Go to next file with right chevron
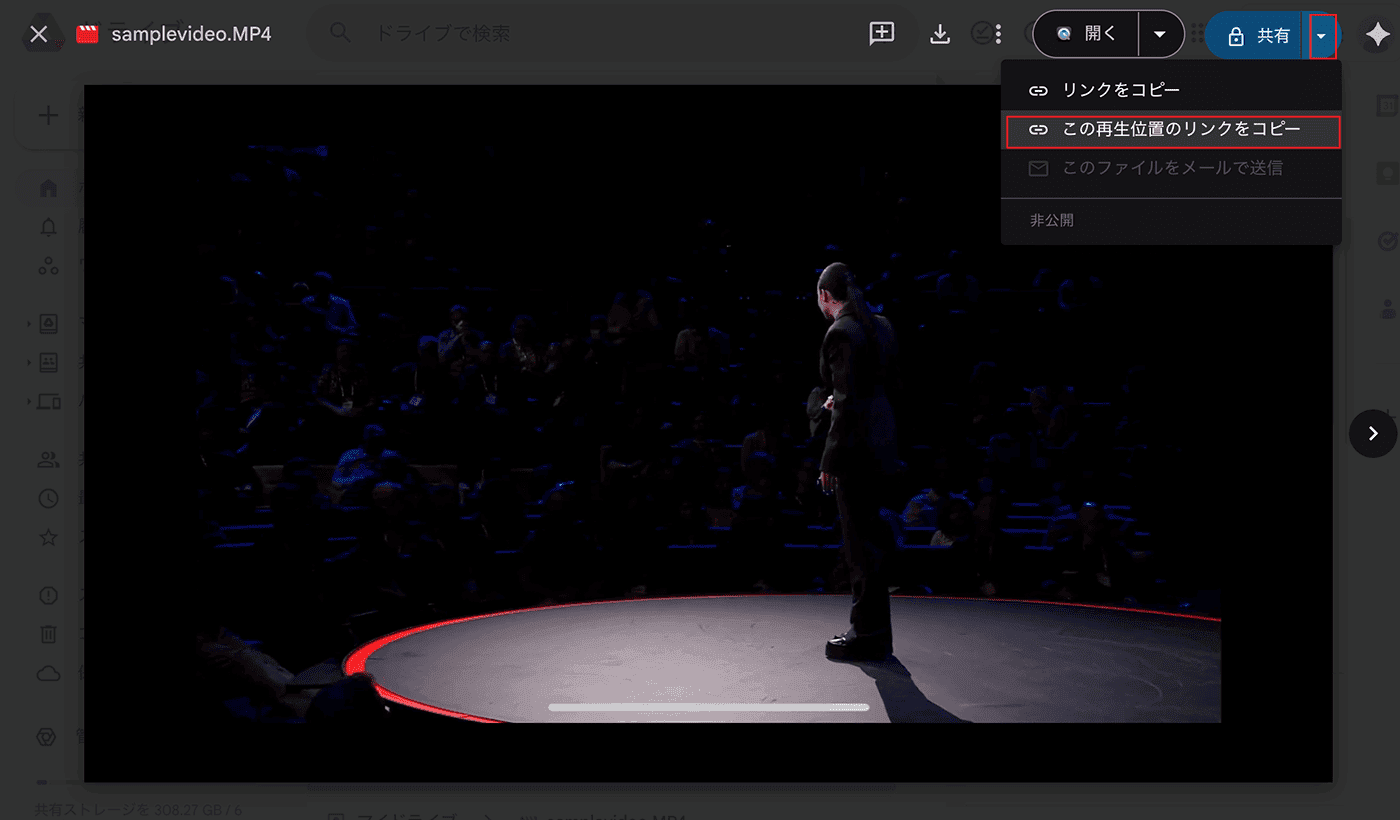This screenshot has height=820, width=1400. point(1373,433)
